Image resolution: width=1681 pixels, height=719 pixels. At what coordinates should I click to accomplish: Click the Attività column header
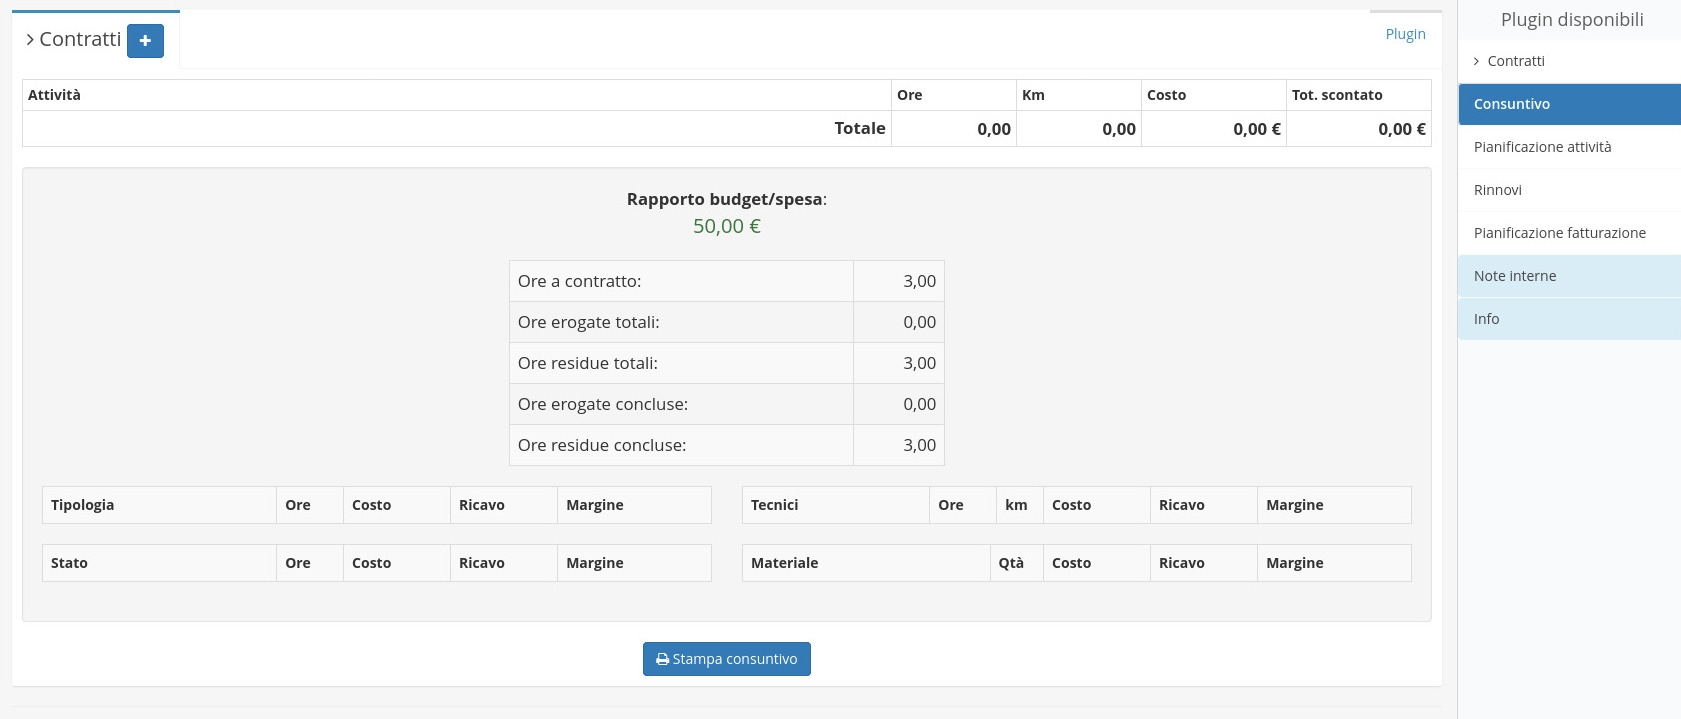54,95
